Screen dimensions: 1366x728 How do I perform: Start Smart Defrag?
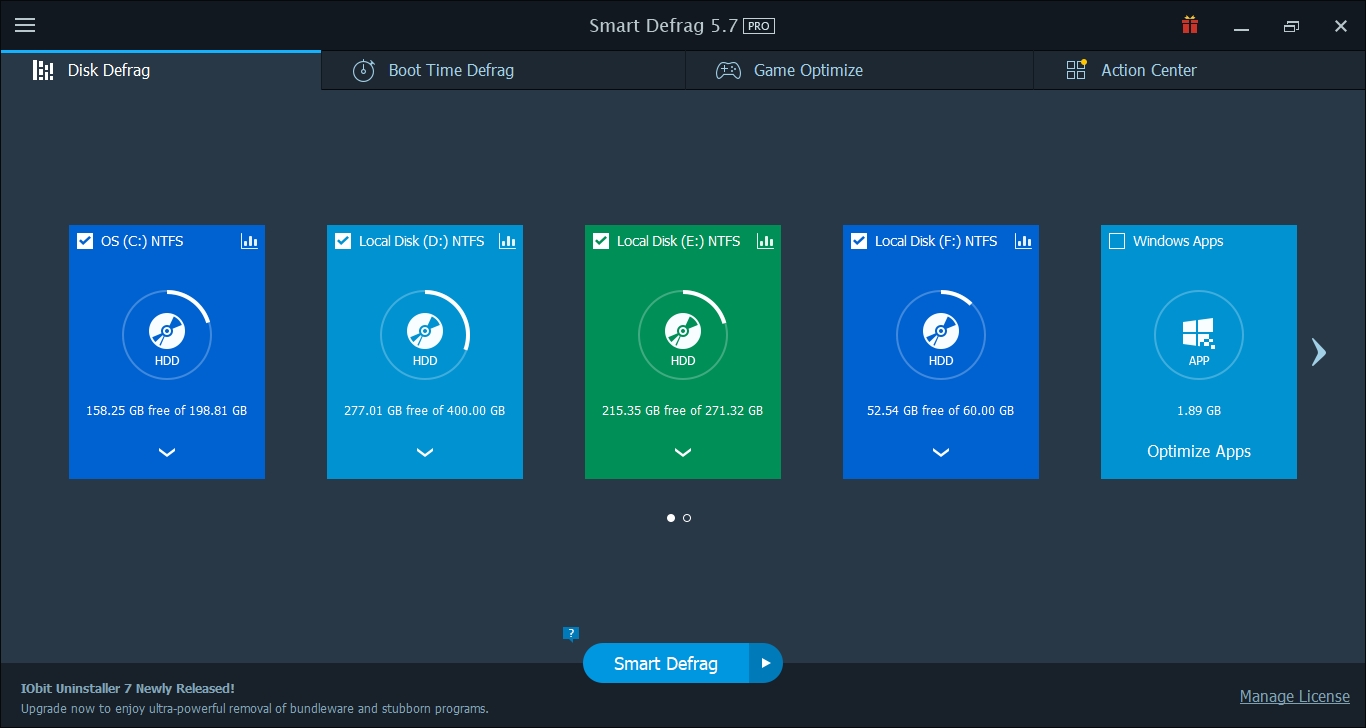(x=664, y=663)
